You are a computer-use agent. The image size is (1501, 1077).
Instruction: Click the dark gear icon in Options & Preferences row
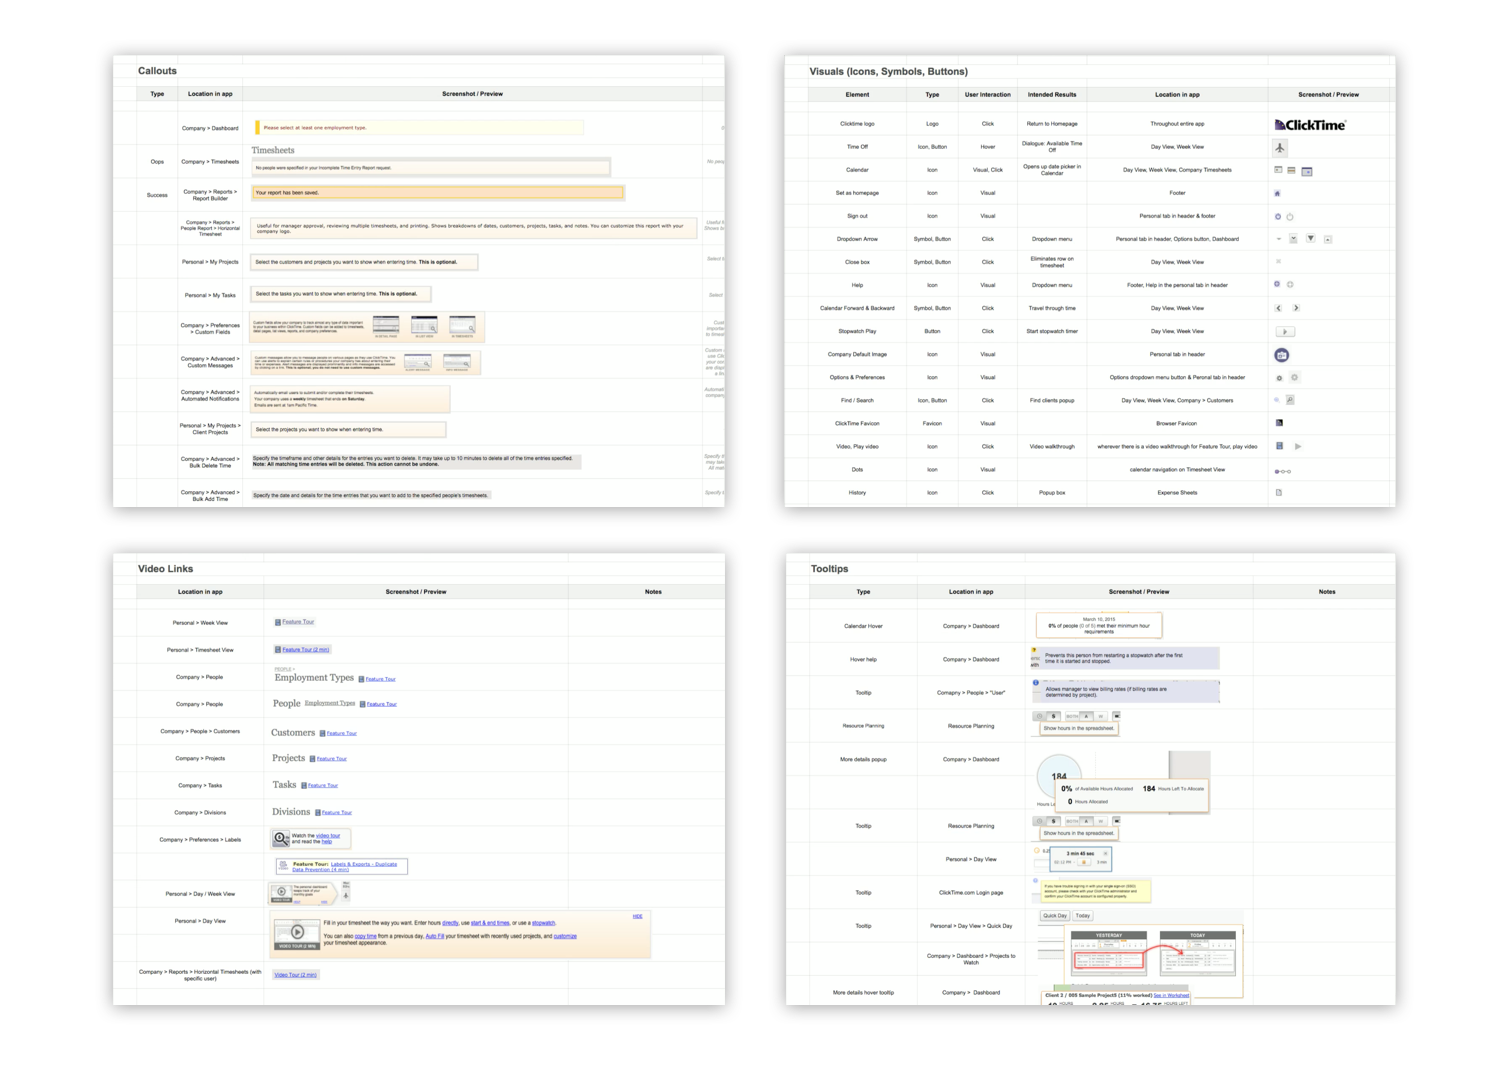(x=1279, y=378)
